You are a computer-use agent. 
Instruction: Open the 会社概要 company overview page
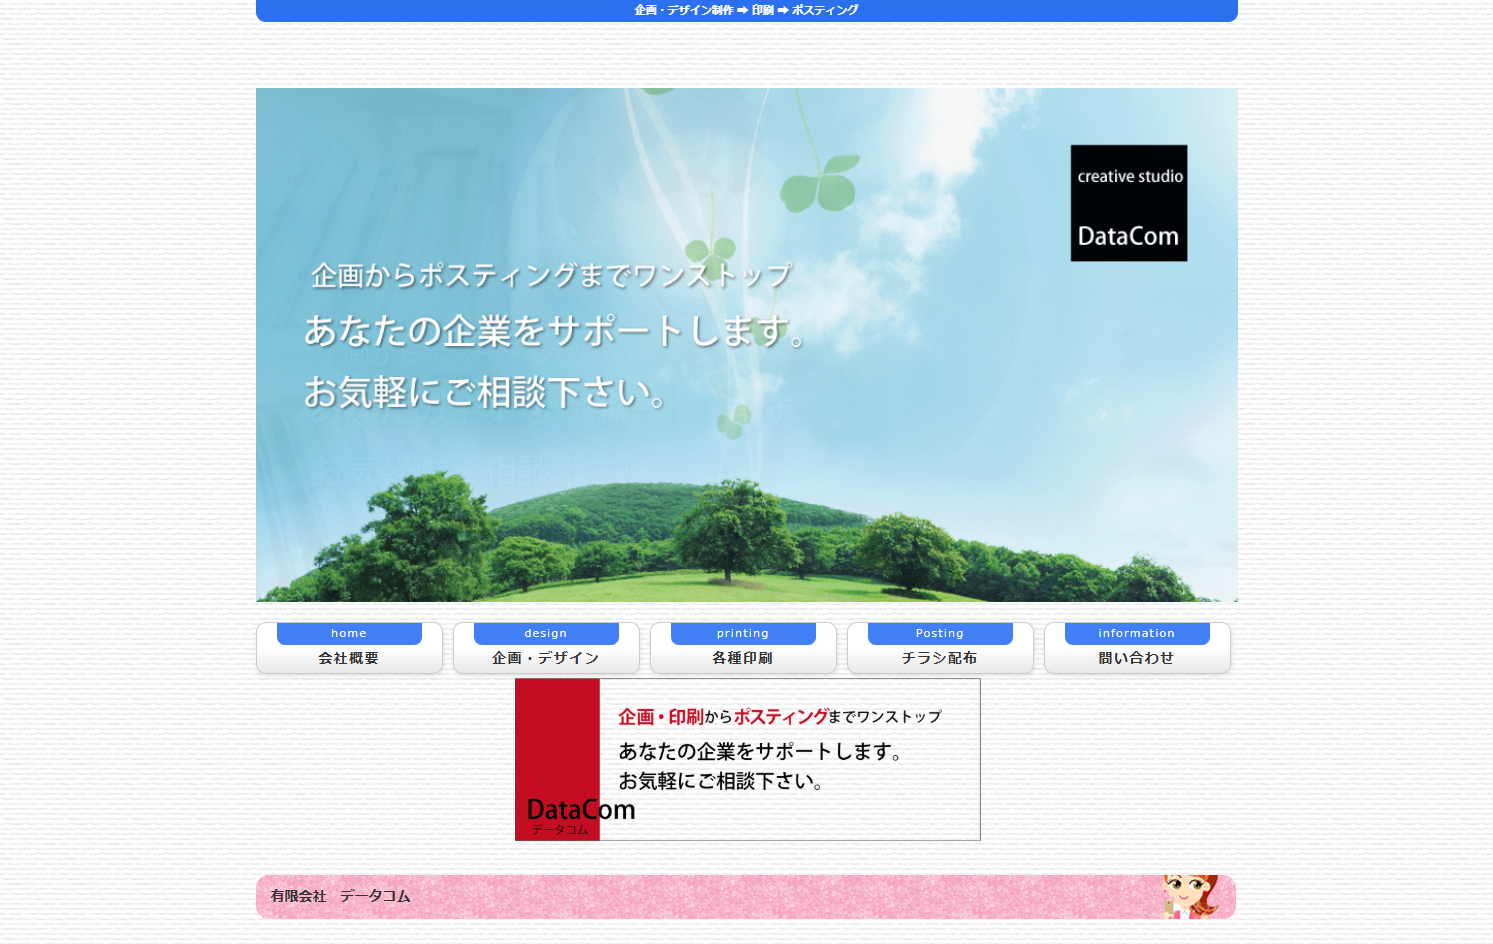349,658
